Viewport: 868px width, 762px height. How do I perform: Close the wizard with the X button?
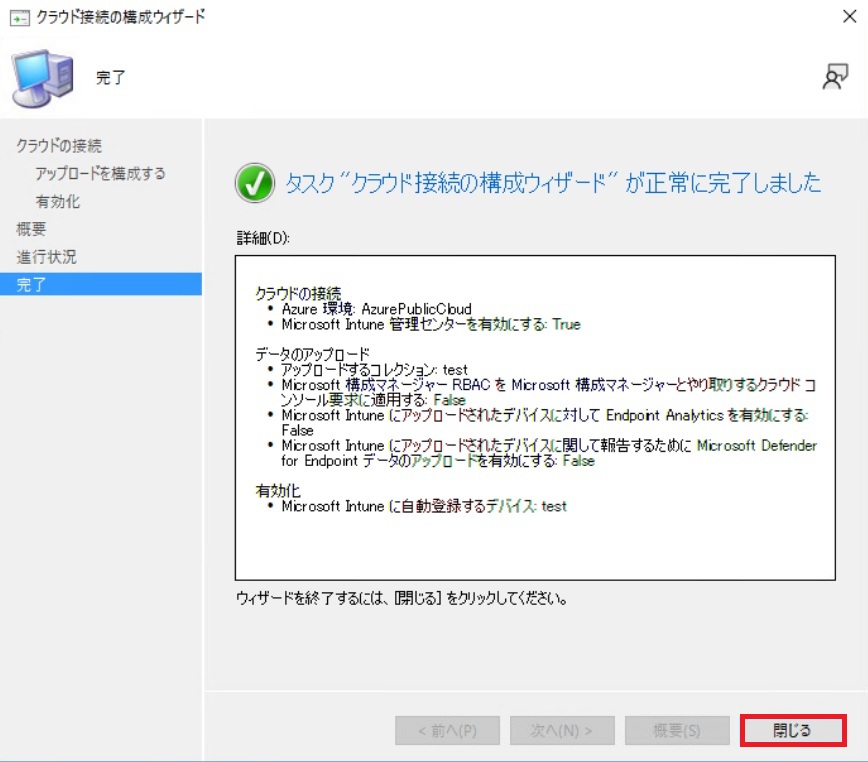tap(848, 18)
